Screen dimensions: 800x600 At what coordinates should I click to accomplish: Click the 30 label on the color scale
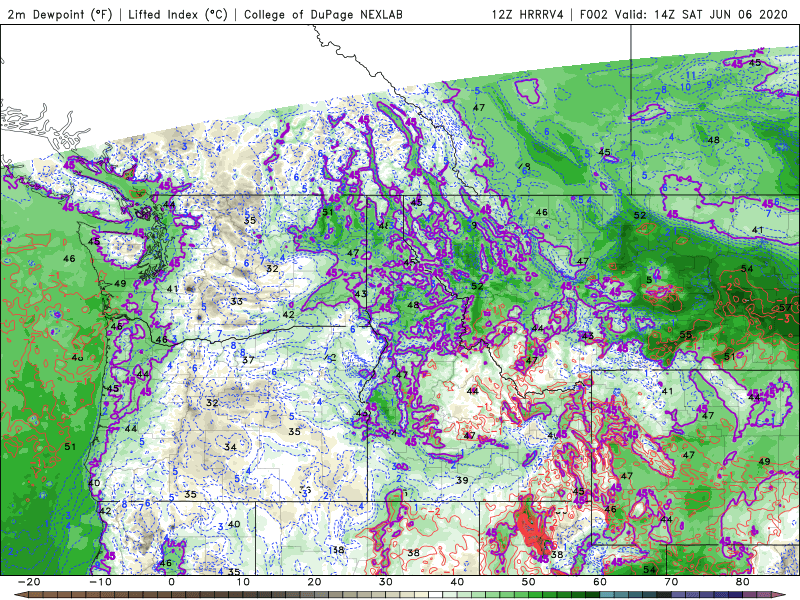pyautogui.click(x=386, y=582)
